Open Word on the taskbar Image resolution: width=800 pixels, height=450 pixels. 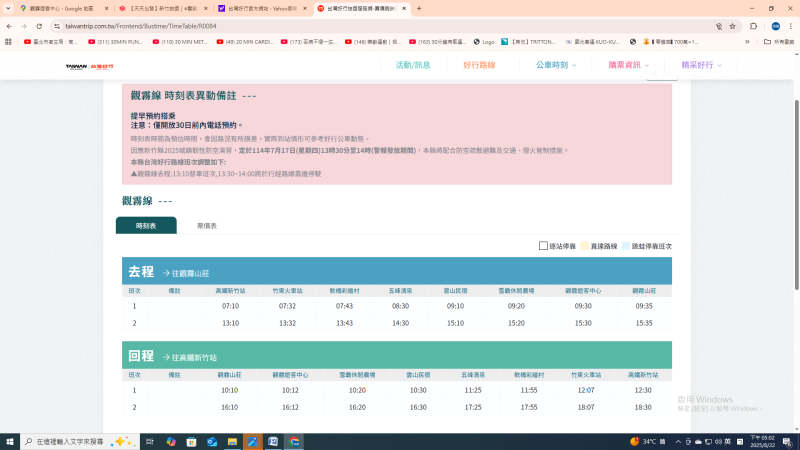pos(273,442)
